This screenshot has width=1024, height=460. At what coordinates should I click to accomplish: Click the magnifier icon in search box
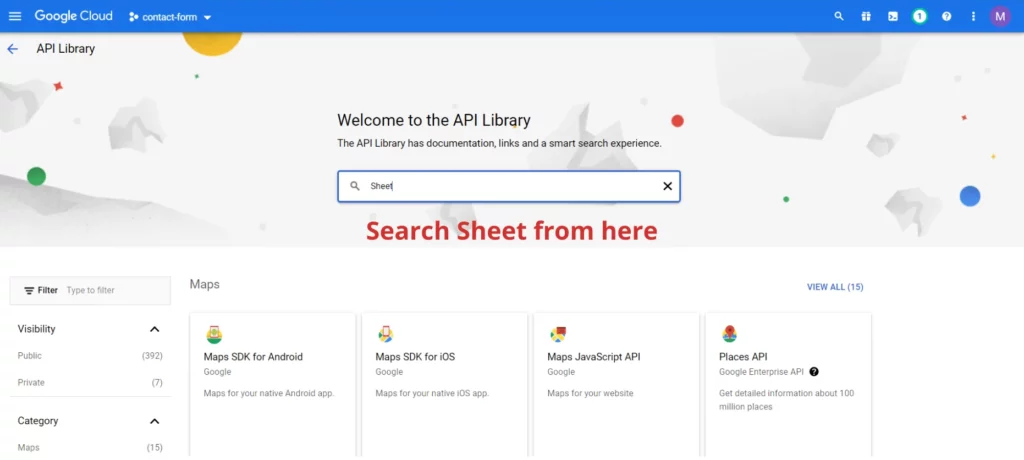[355, 186]
